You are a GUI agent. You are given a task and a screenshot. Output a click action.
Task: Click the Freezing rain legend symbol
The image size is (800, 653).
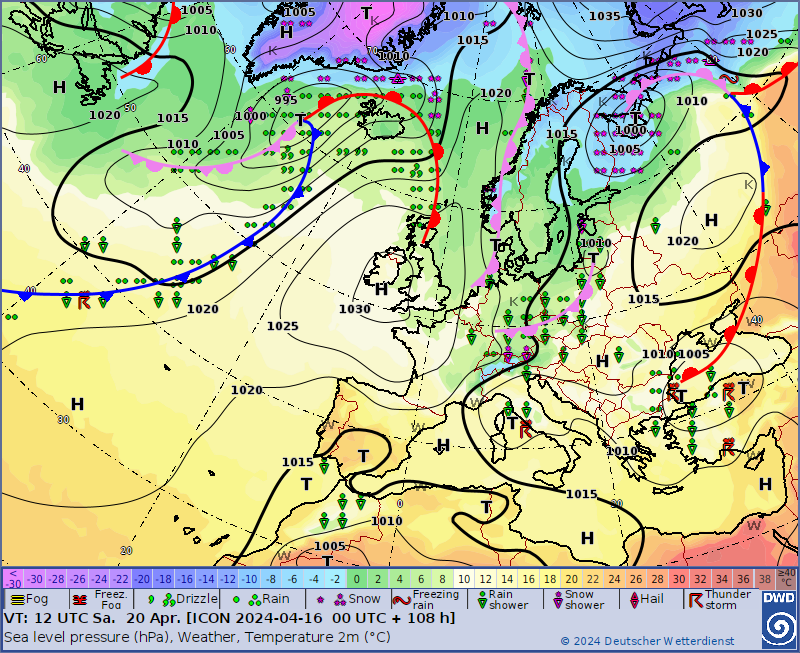tap(401, 600)
